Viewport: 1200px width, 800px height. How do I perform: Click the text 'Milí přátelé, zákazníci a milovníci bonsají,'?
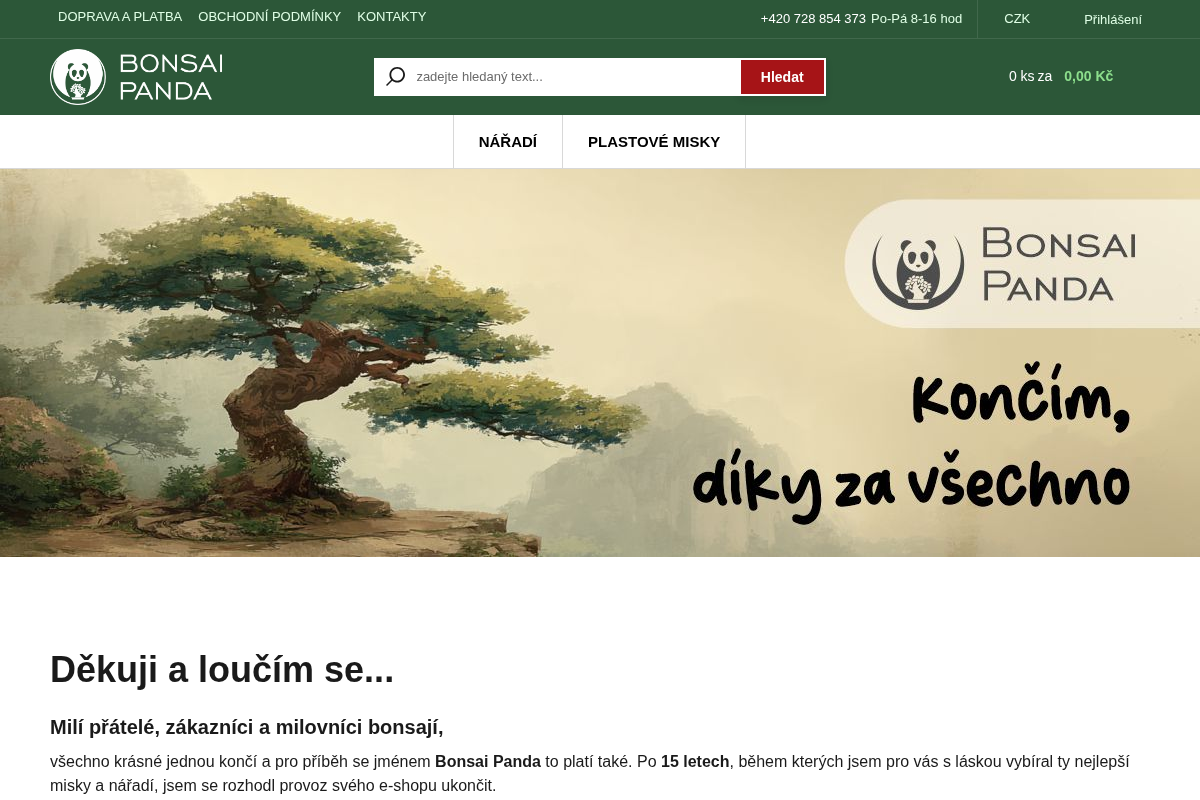tap(247, 727)
